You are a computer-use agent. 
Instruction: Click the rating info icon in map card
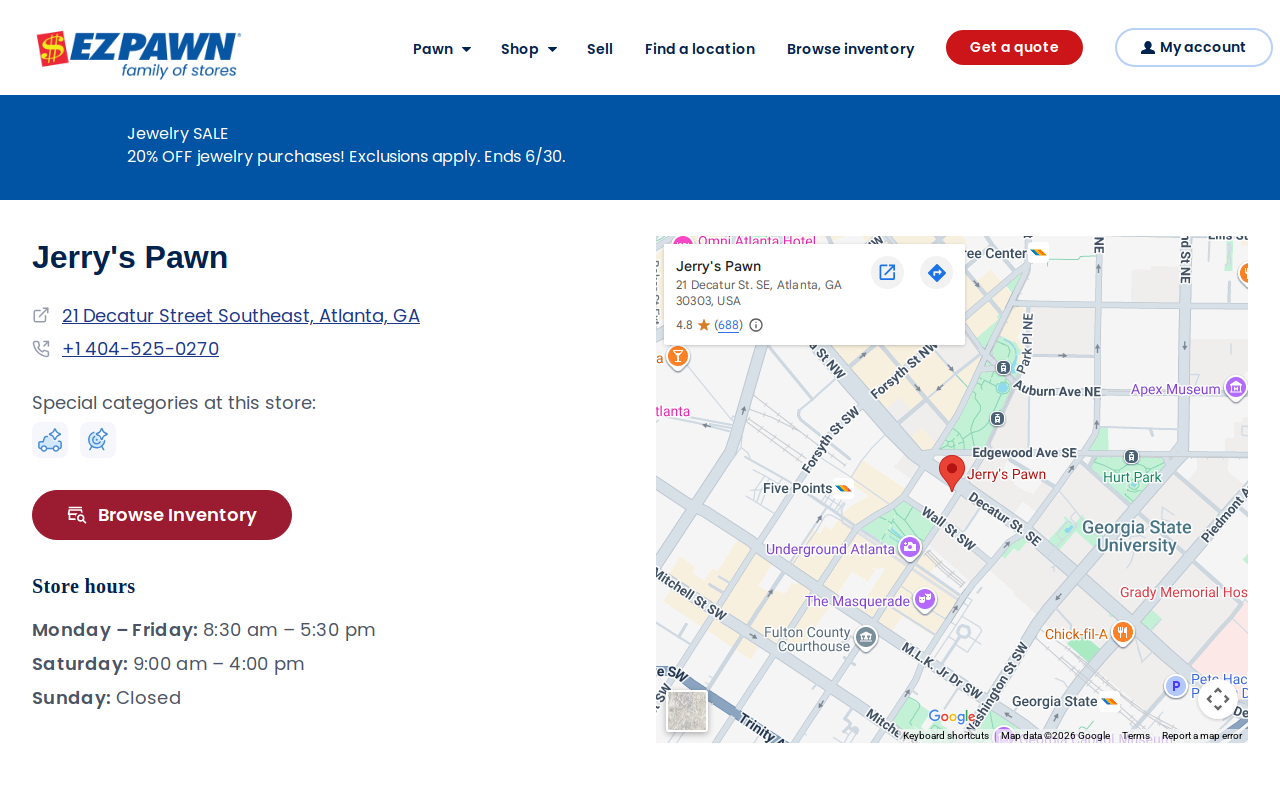[756, 325]
